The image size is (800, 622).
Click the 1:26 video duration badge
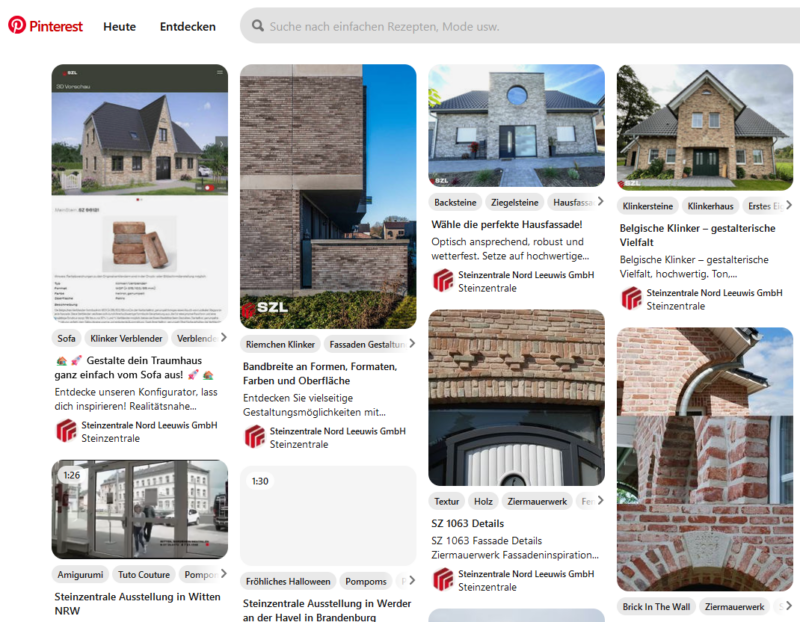[x=71, y=475]
